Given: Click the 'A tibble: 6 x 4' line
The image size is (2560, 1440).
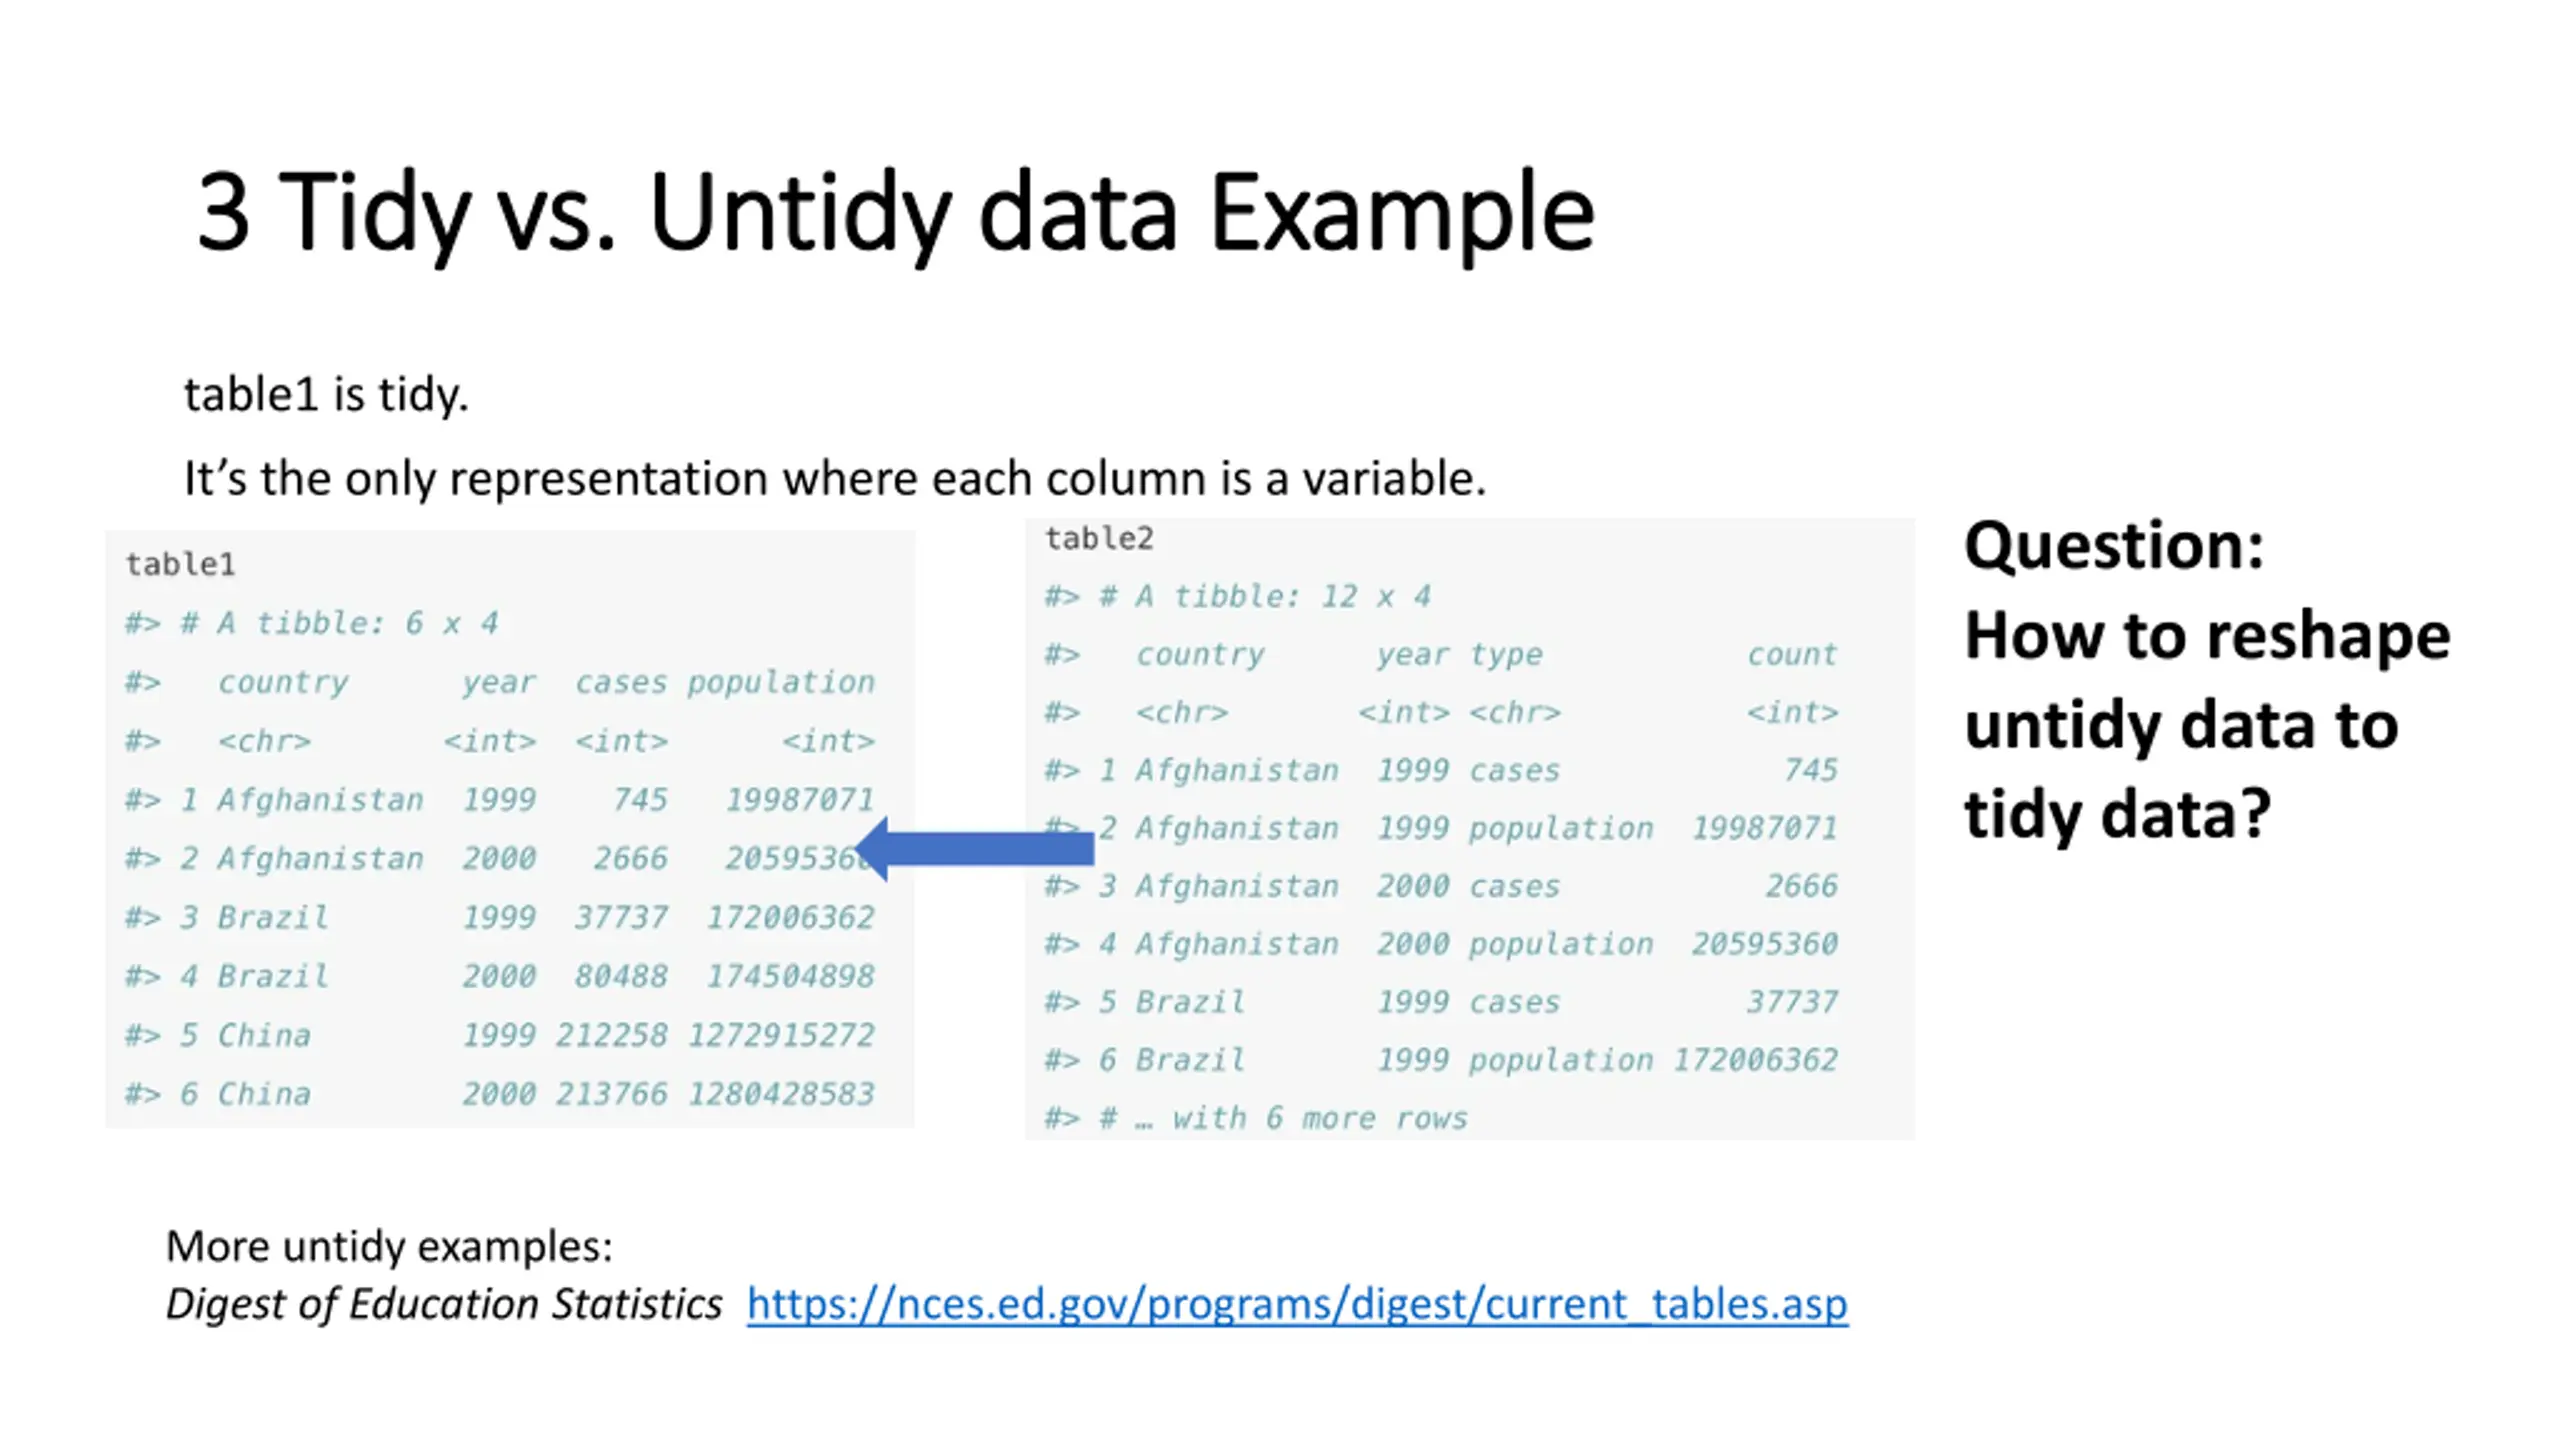Looking at the screenshot, I should point(311,624).
